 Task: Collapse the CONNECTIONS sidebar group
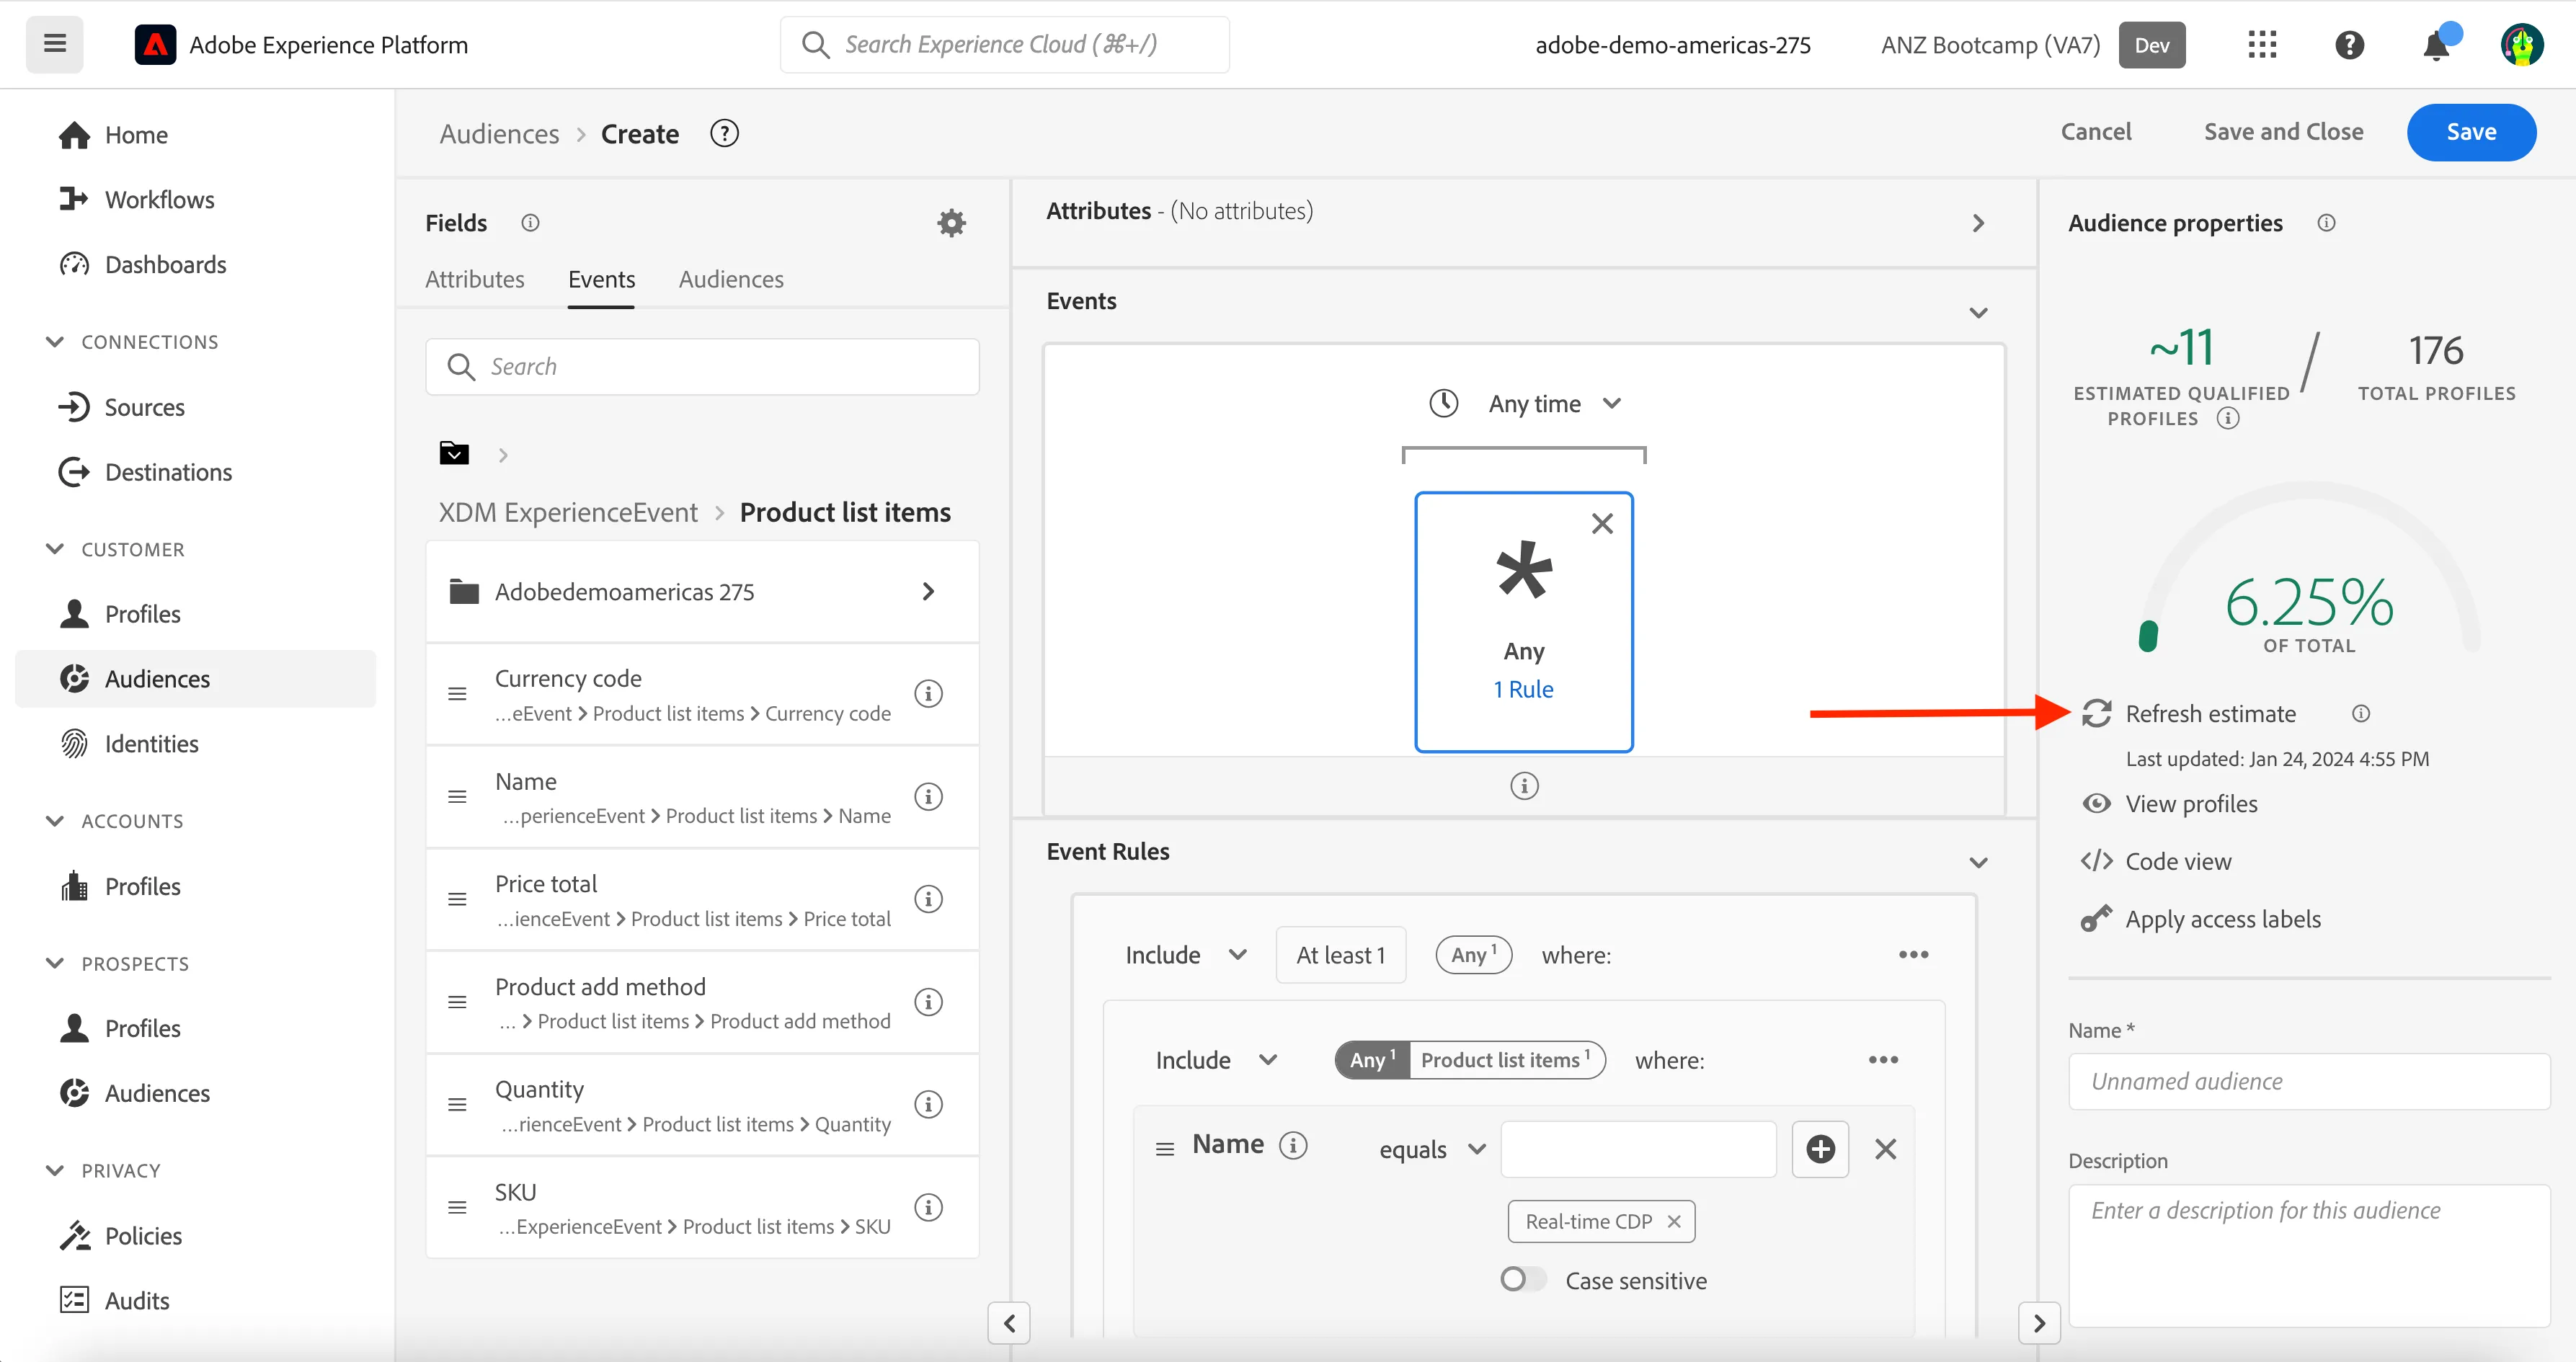coord(55,342)
